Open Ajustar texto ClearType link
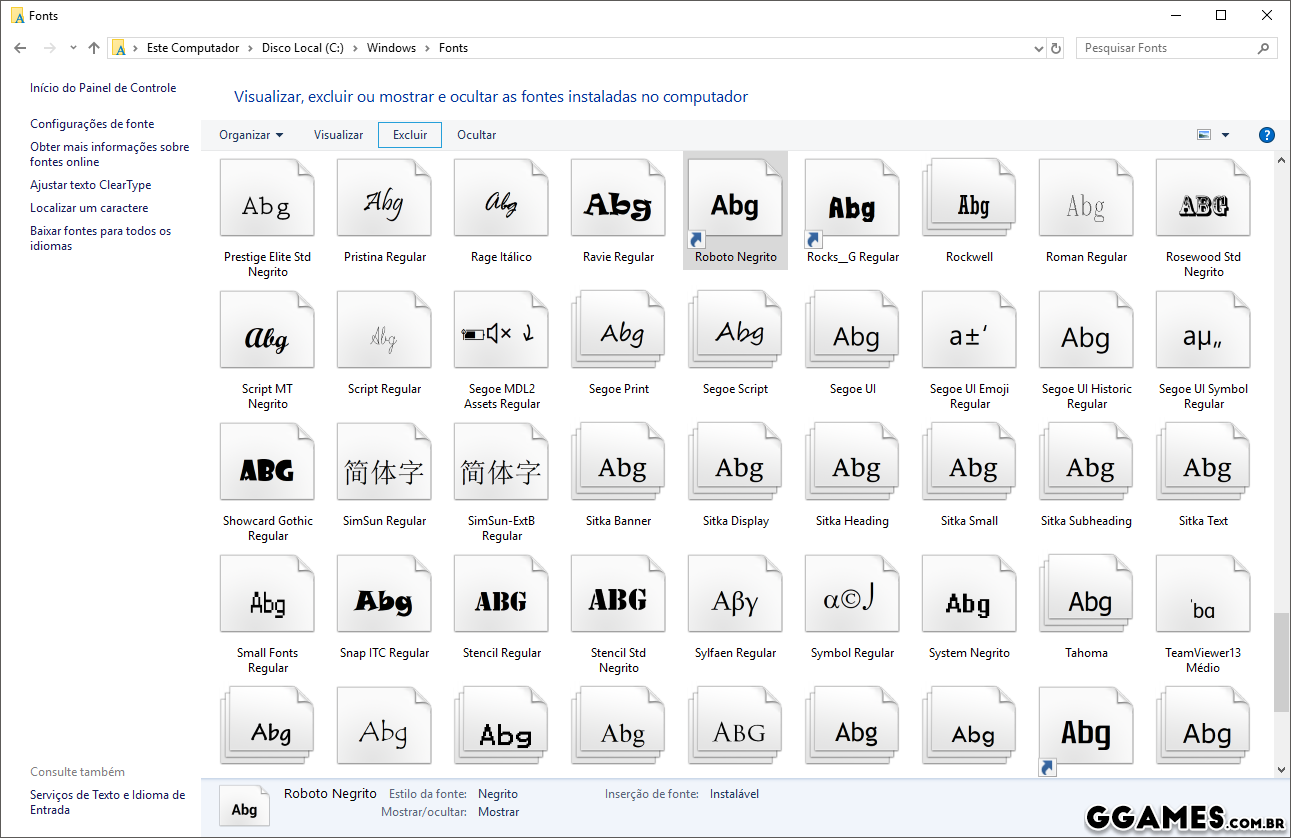 point(90,185)
